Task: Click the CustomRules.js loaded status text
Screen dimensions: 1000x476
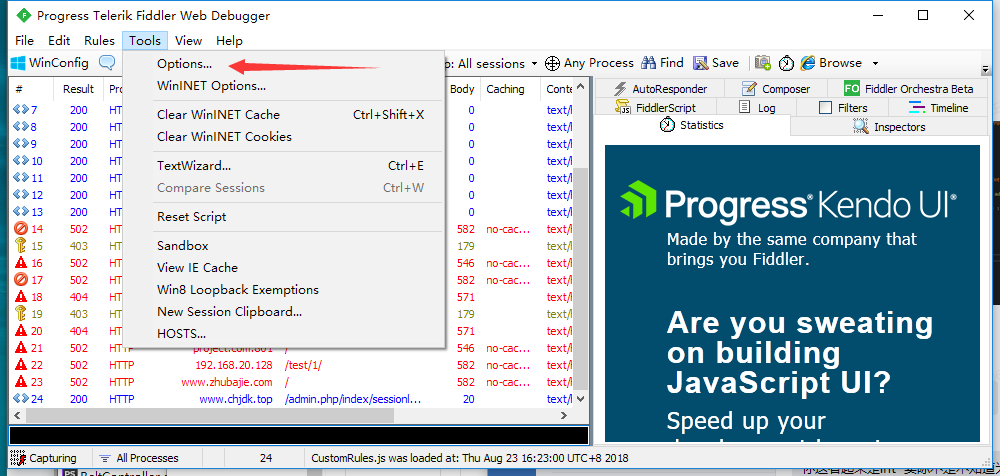Action: click(470, 458)
